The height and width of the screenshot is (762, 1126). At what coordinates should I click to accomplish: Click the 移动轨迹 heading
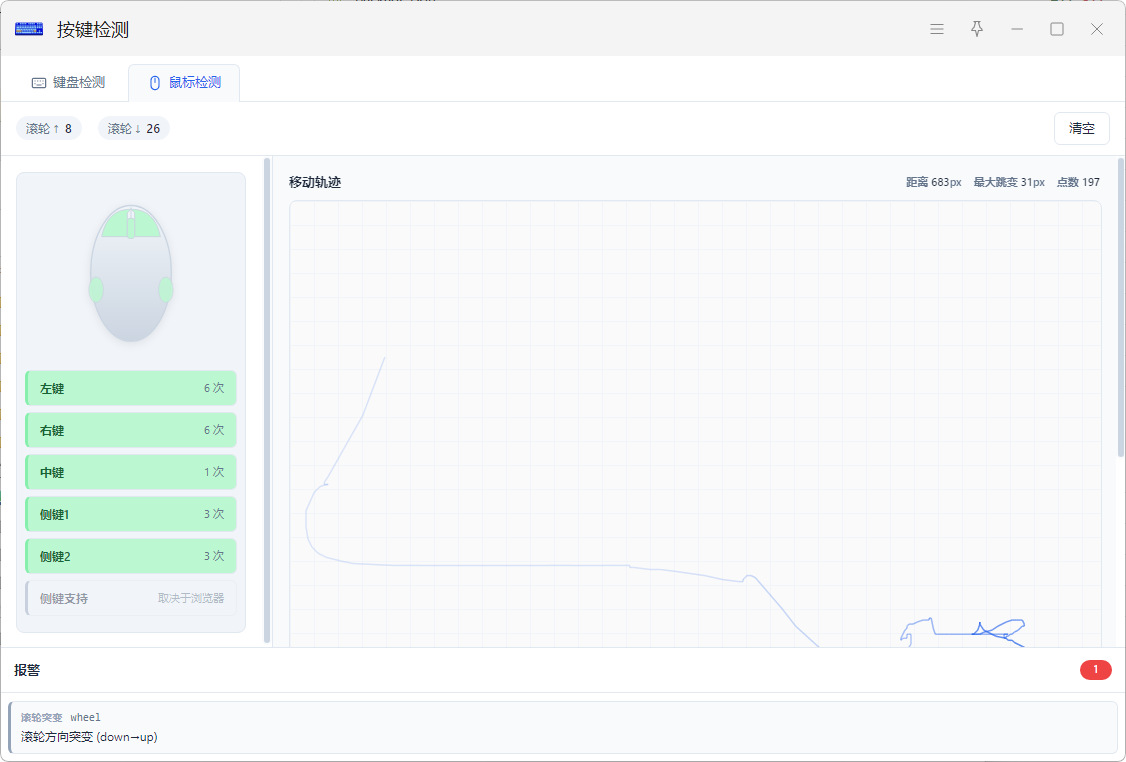point(315,182)
